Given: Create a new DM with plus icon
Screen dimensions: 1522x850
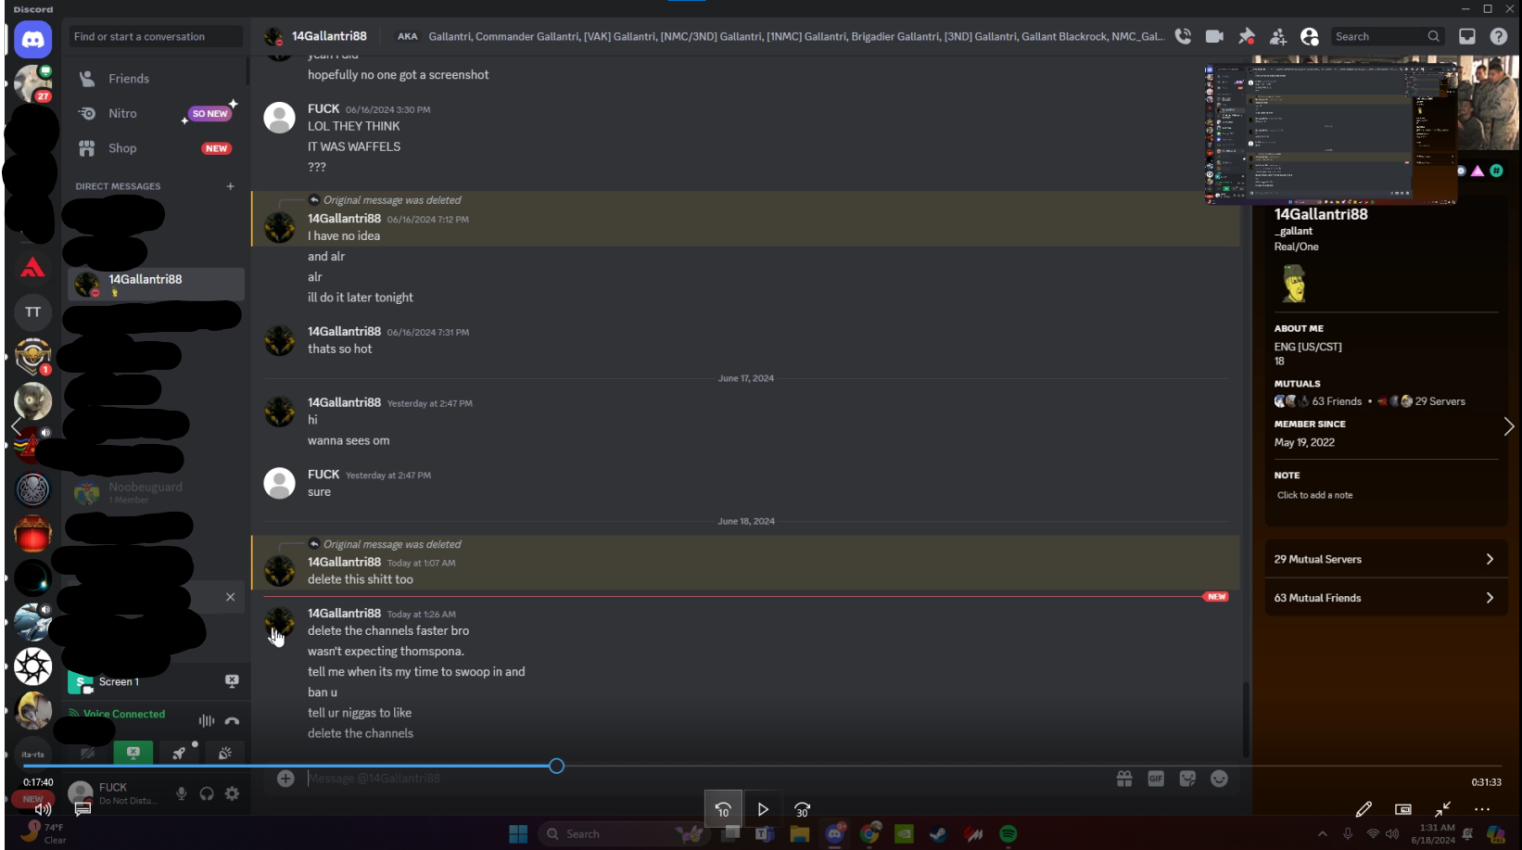Looking at the screenshot, I should pos(230,186).
